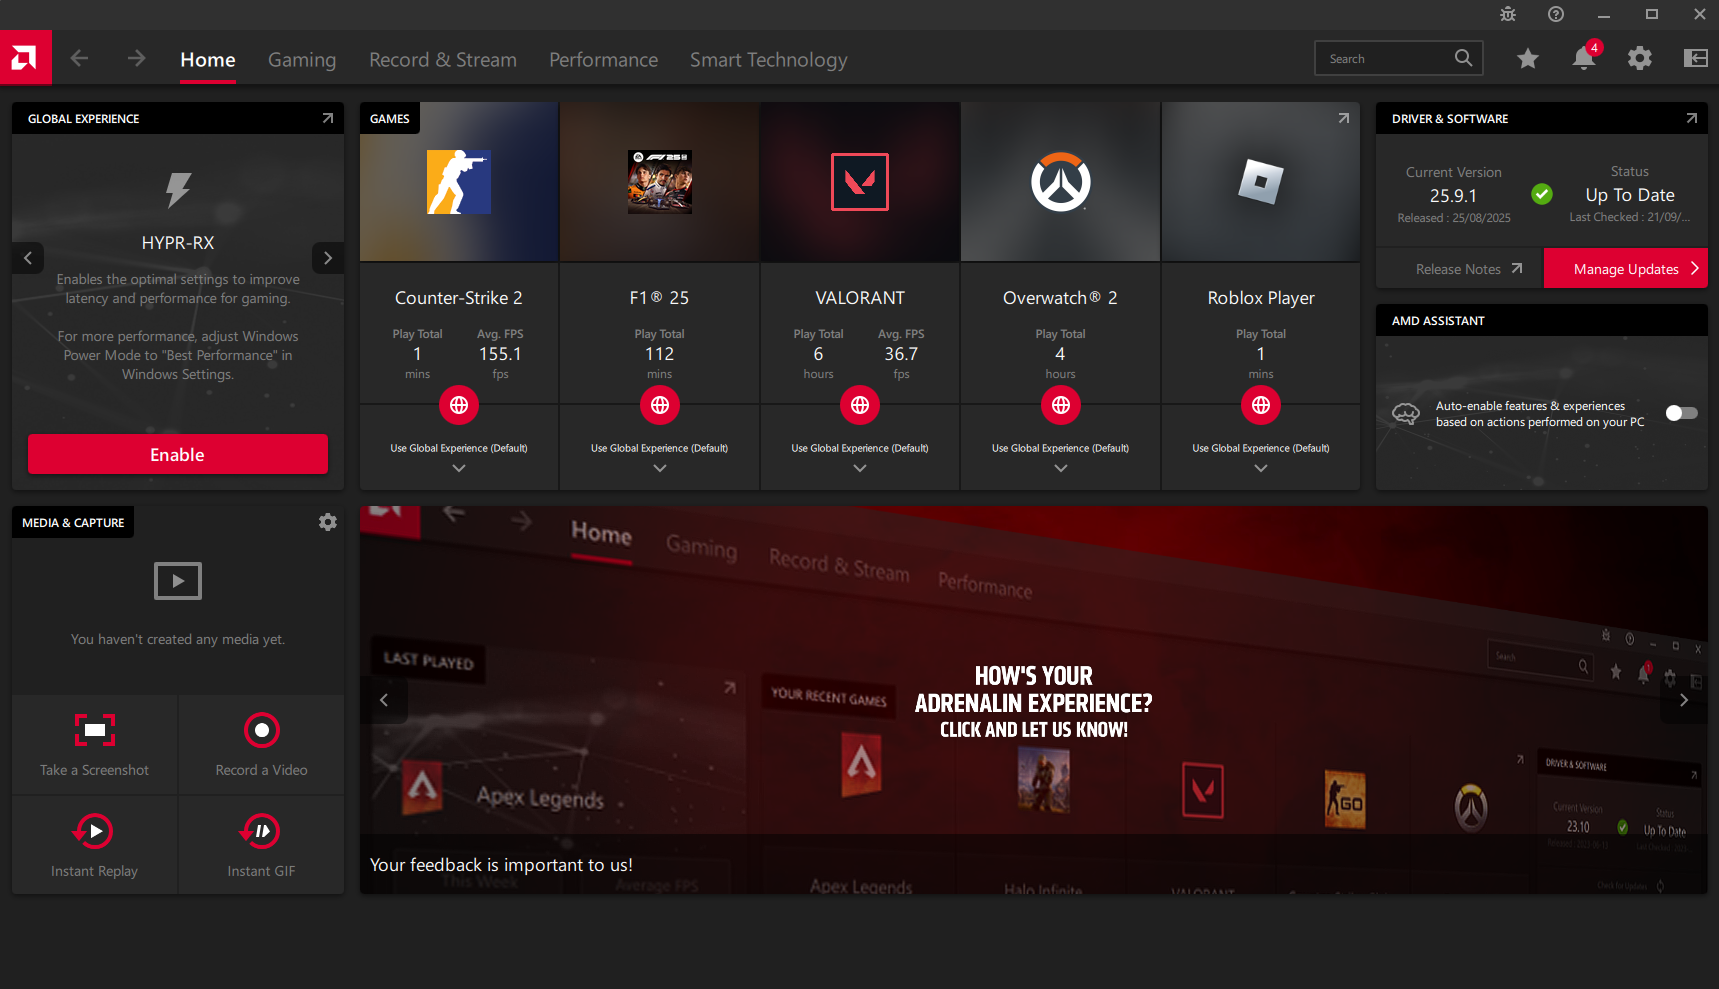Screen dimensions: 1719x989
Task: Click 'Released : 25/08/2025' text
Action: tap(1454, 218)
